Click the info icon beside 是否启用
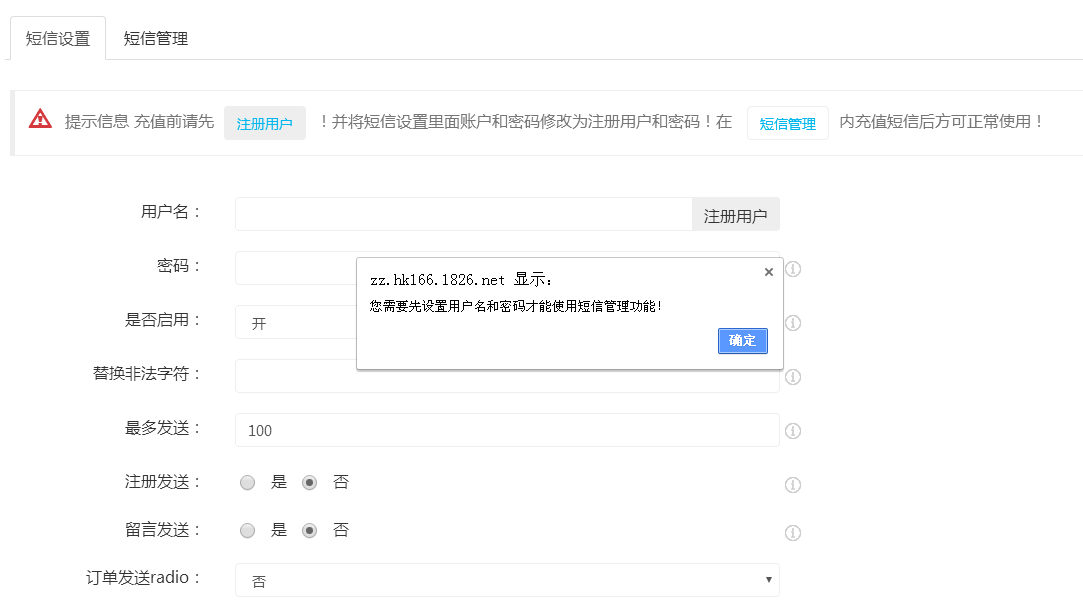The height and width of the screenshot is (605, 1083). click(x=793, y=323)
